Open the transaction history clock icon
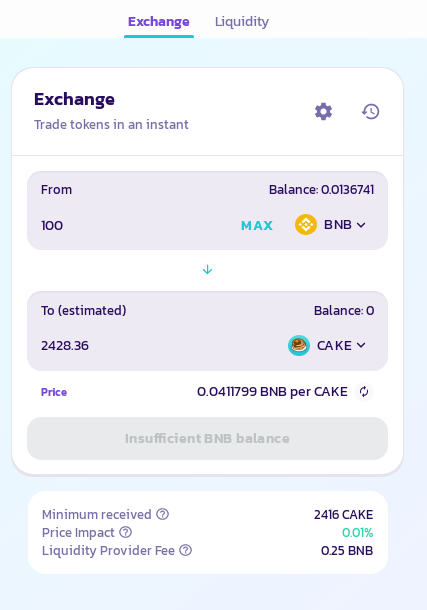The height and width of the screenshot is (610, 427). pos(371,112)
